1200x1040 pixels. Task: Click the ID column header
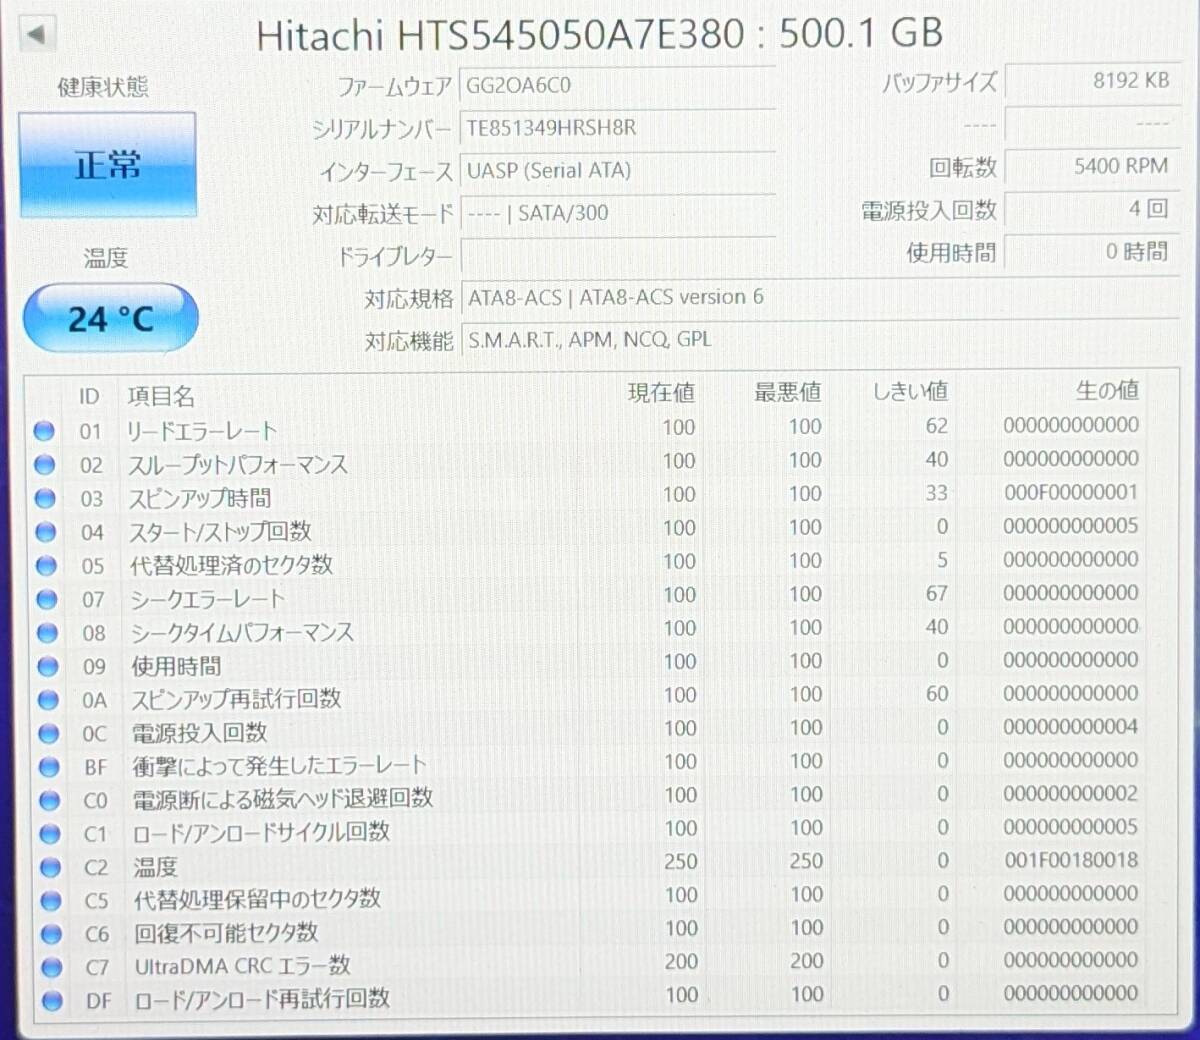point(89,397)
